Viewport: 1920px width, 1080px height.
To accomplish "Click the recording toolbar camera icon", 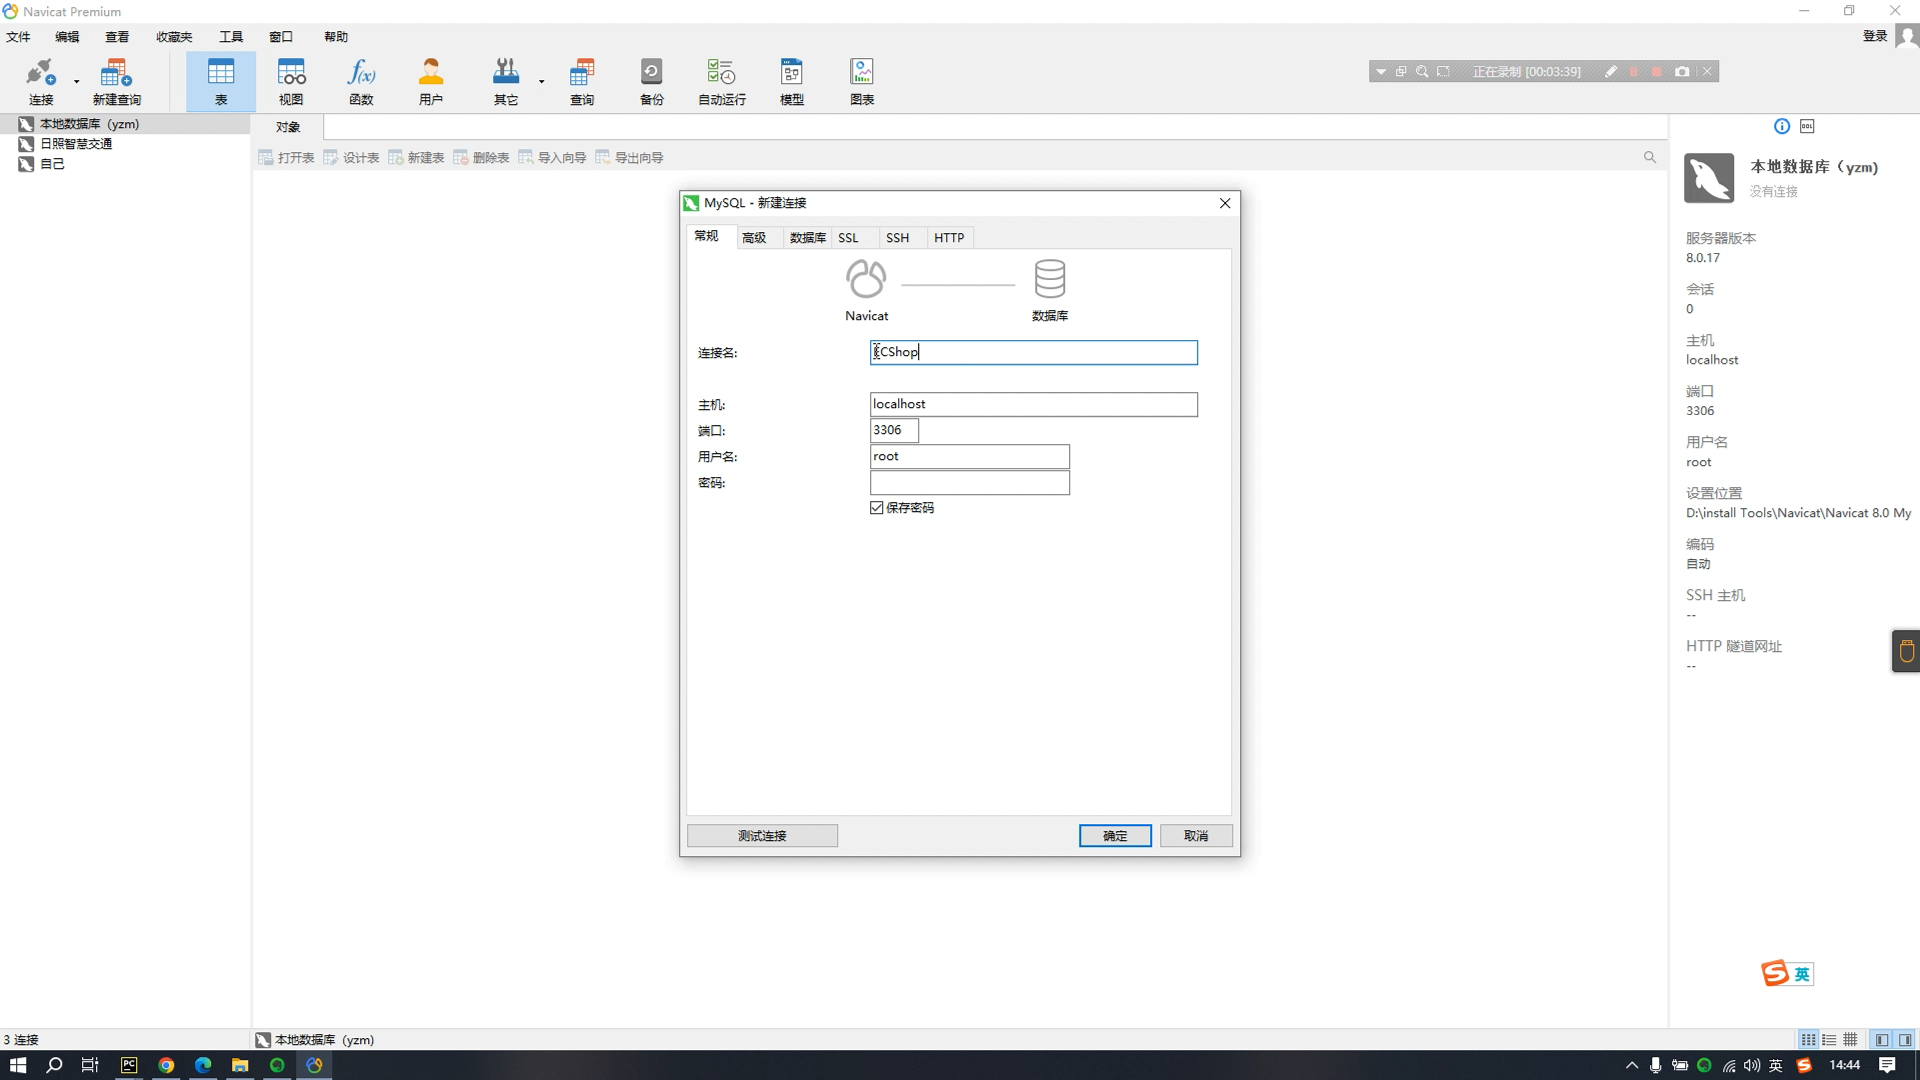I will [x=1682, y=72].
